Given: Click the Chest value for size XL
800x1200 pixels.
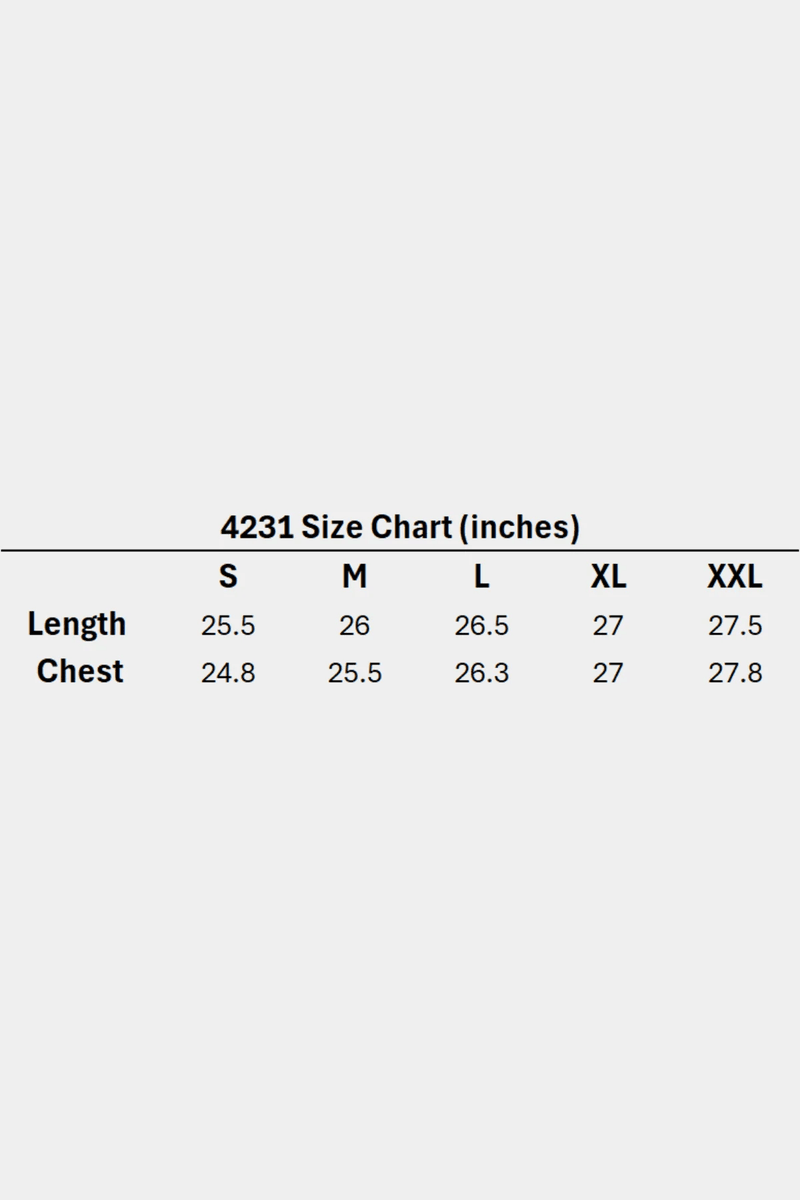Looking at the screenshot, I should 608,673.
